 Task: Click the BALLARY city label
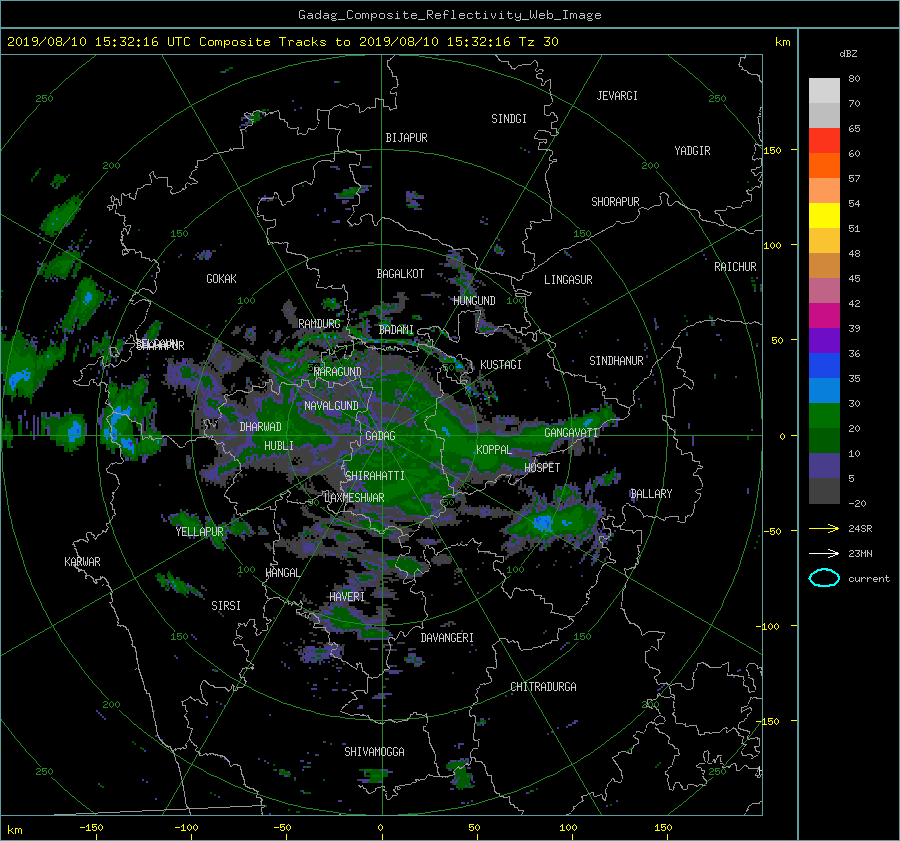[651, 494]
